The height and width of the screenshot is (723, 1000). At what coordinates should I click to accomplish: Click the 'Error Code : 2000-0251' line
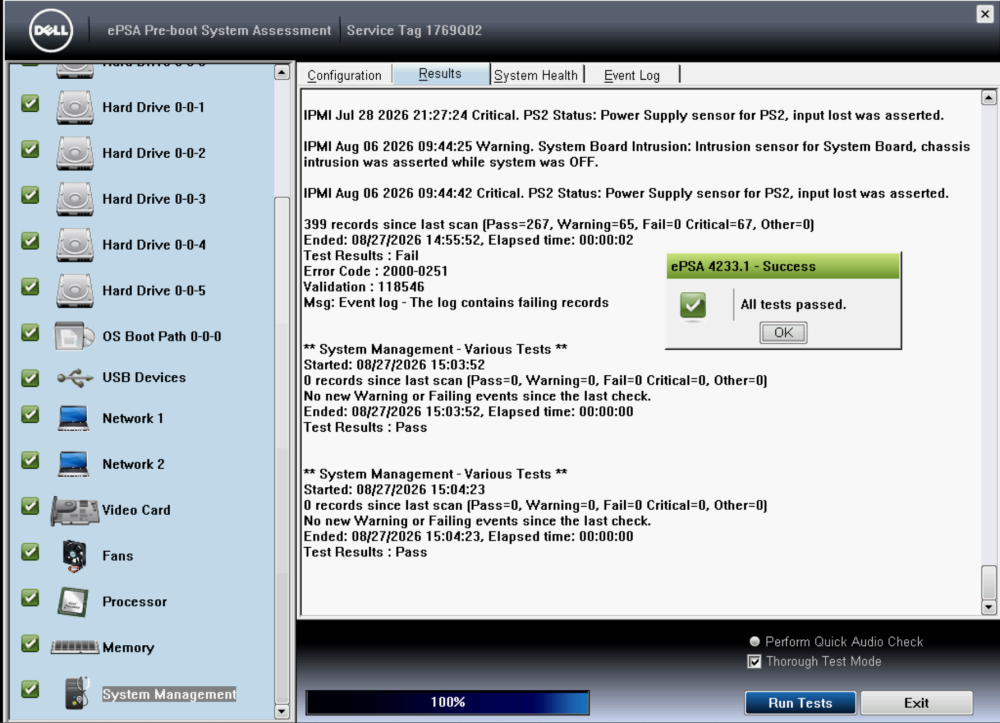[376, 271]
